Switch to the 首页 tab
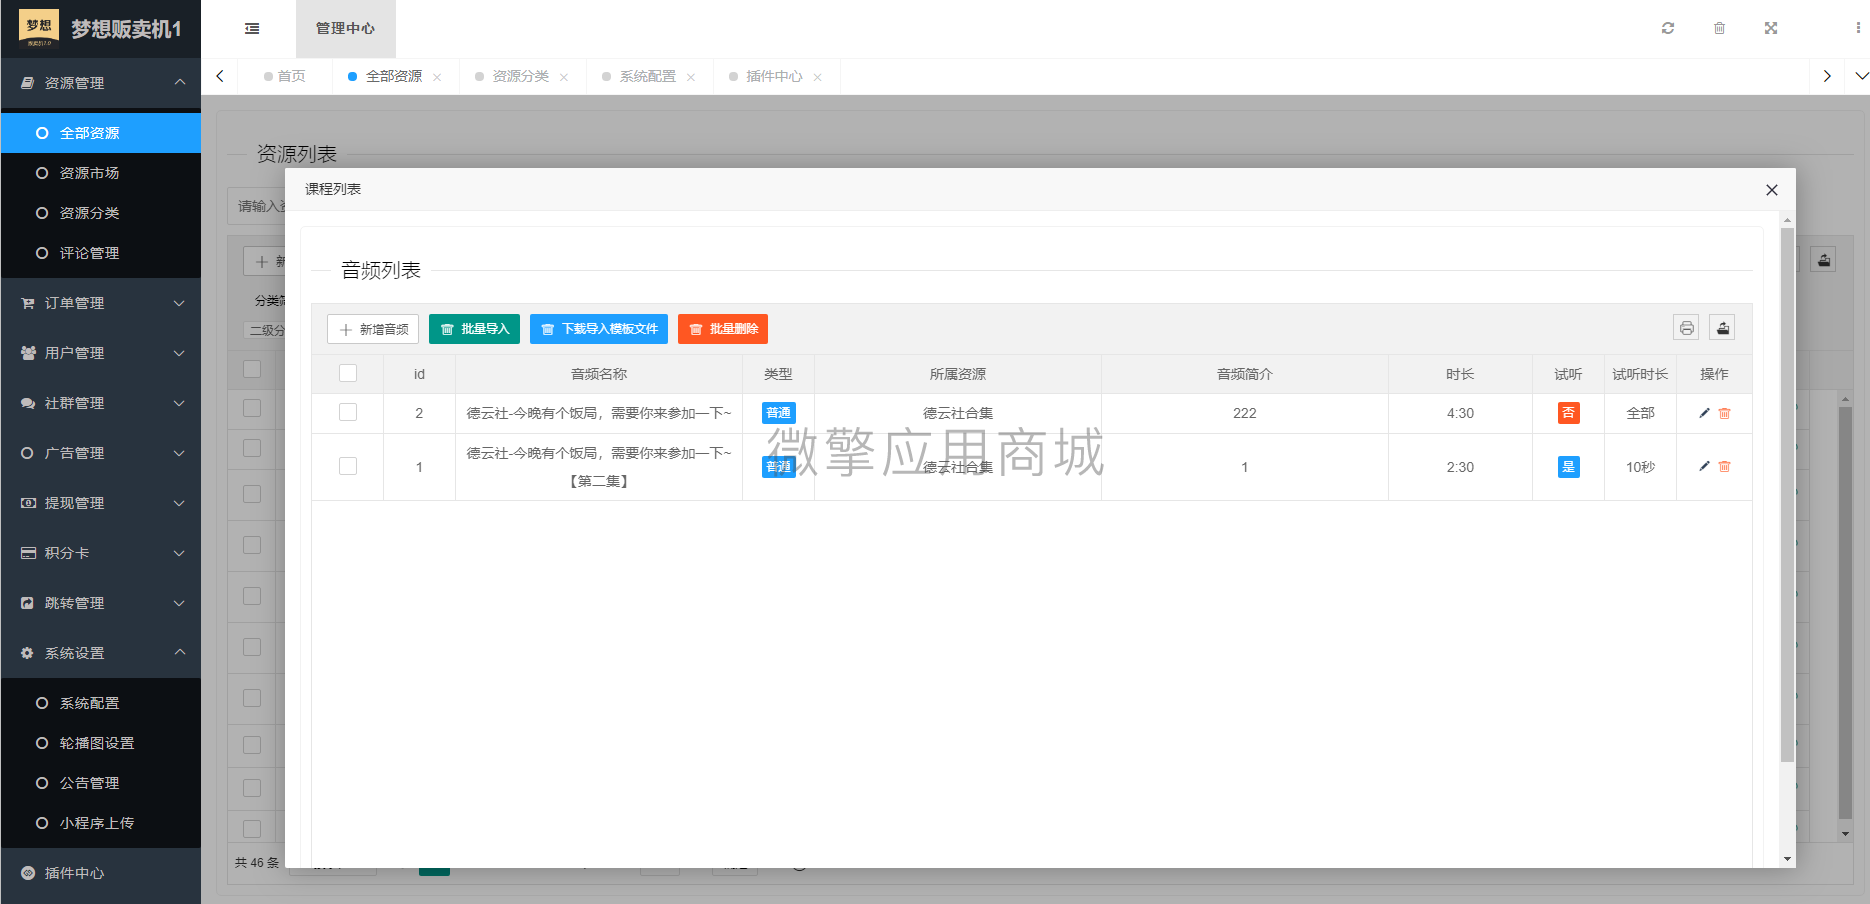This screenshot has height=904, width=1870. [285, 76]
